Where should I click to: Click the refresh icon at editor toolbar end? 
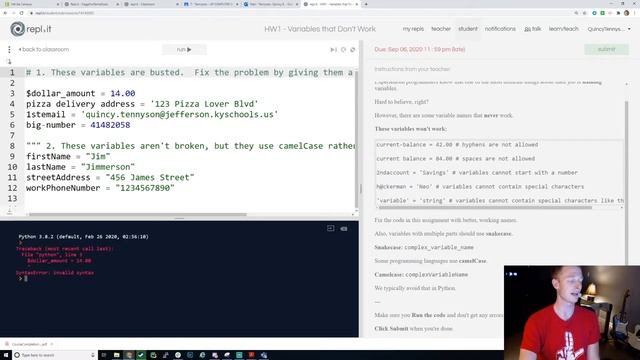click(353, 49)
